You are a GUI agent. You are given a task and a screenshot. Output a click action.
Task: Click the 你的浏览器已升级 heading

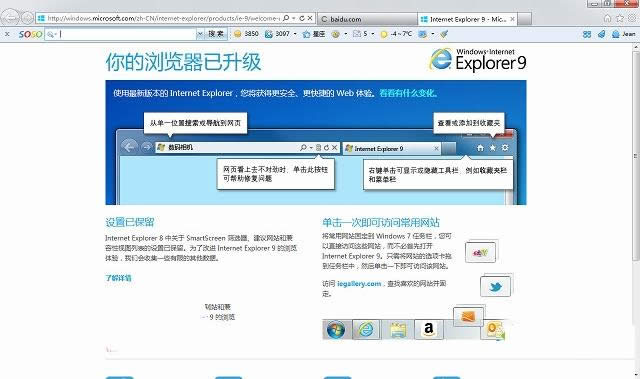(183, 62)
